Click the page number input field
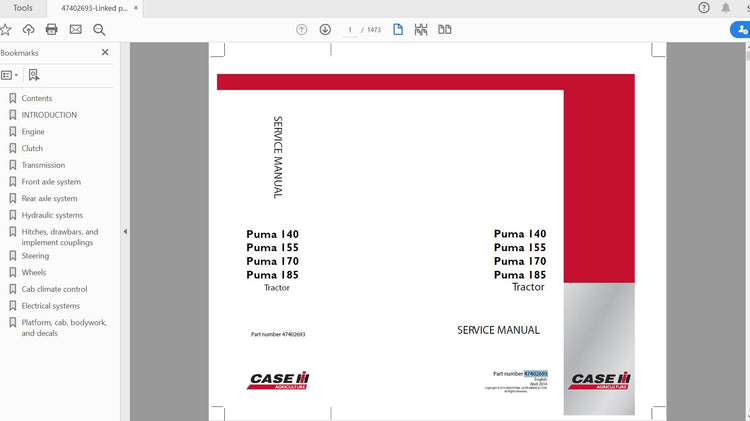The height and width of the screenshot is (421, 750). (350, 30)
